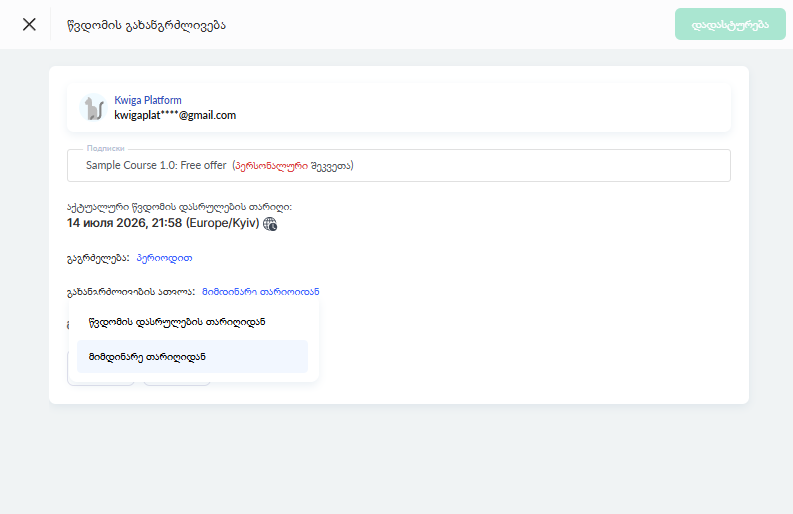Click the red პერსონალური label text

click(272, 166)
